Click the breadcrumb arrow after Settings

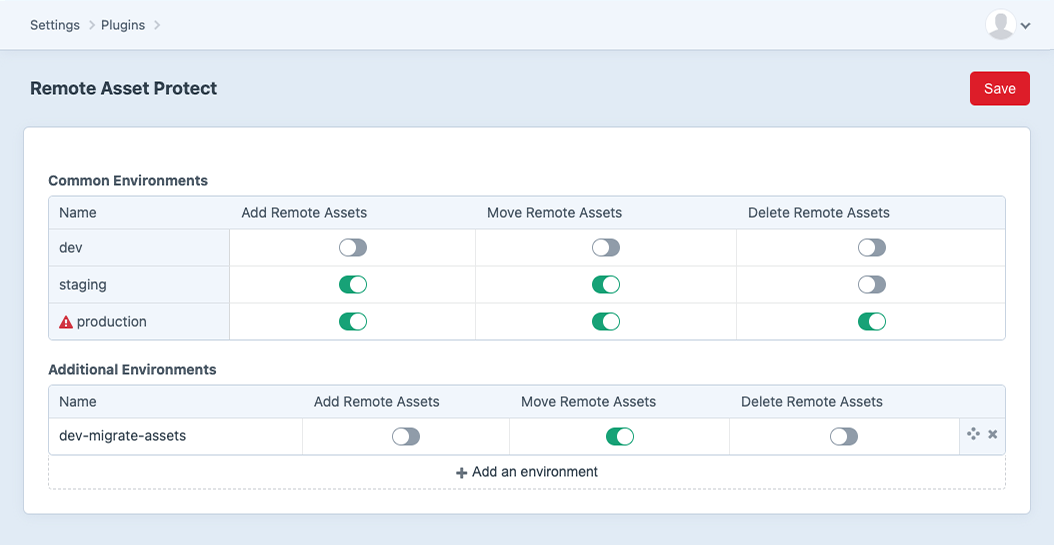[91, 25]
